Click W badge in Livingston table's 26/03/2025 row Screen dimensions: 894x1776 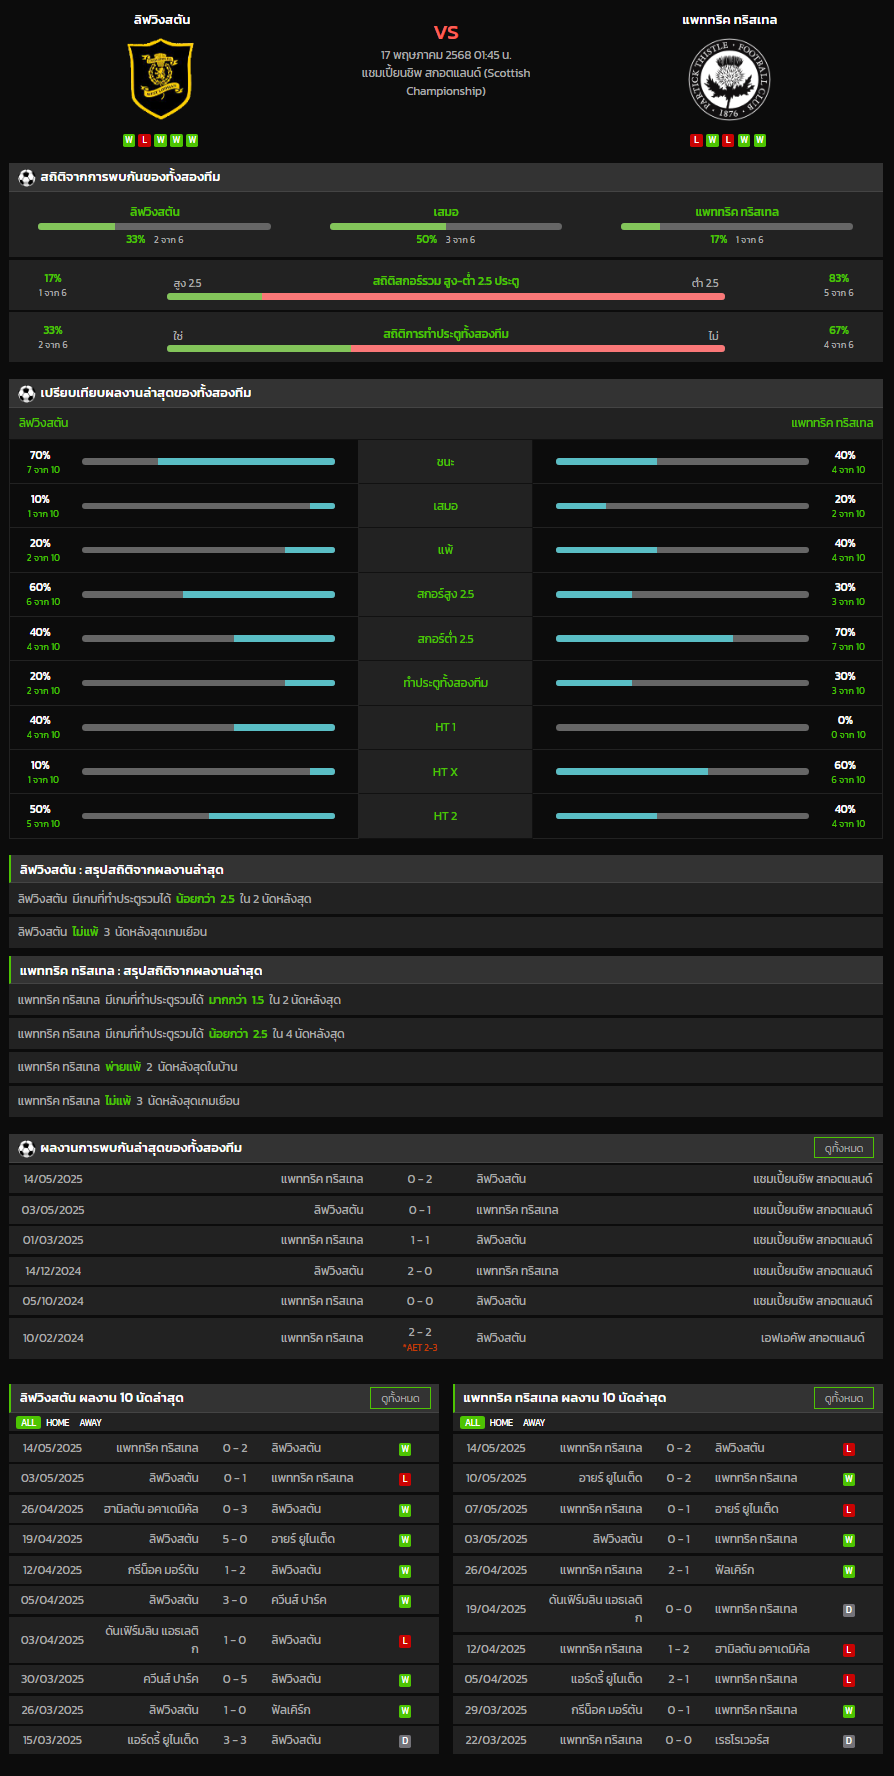405,1711
